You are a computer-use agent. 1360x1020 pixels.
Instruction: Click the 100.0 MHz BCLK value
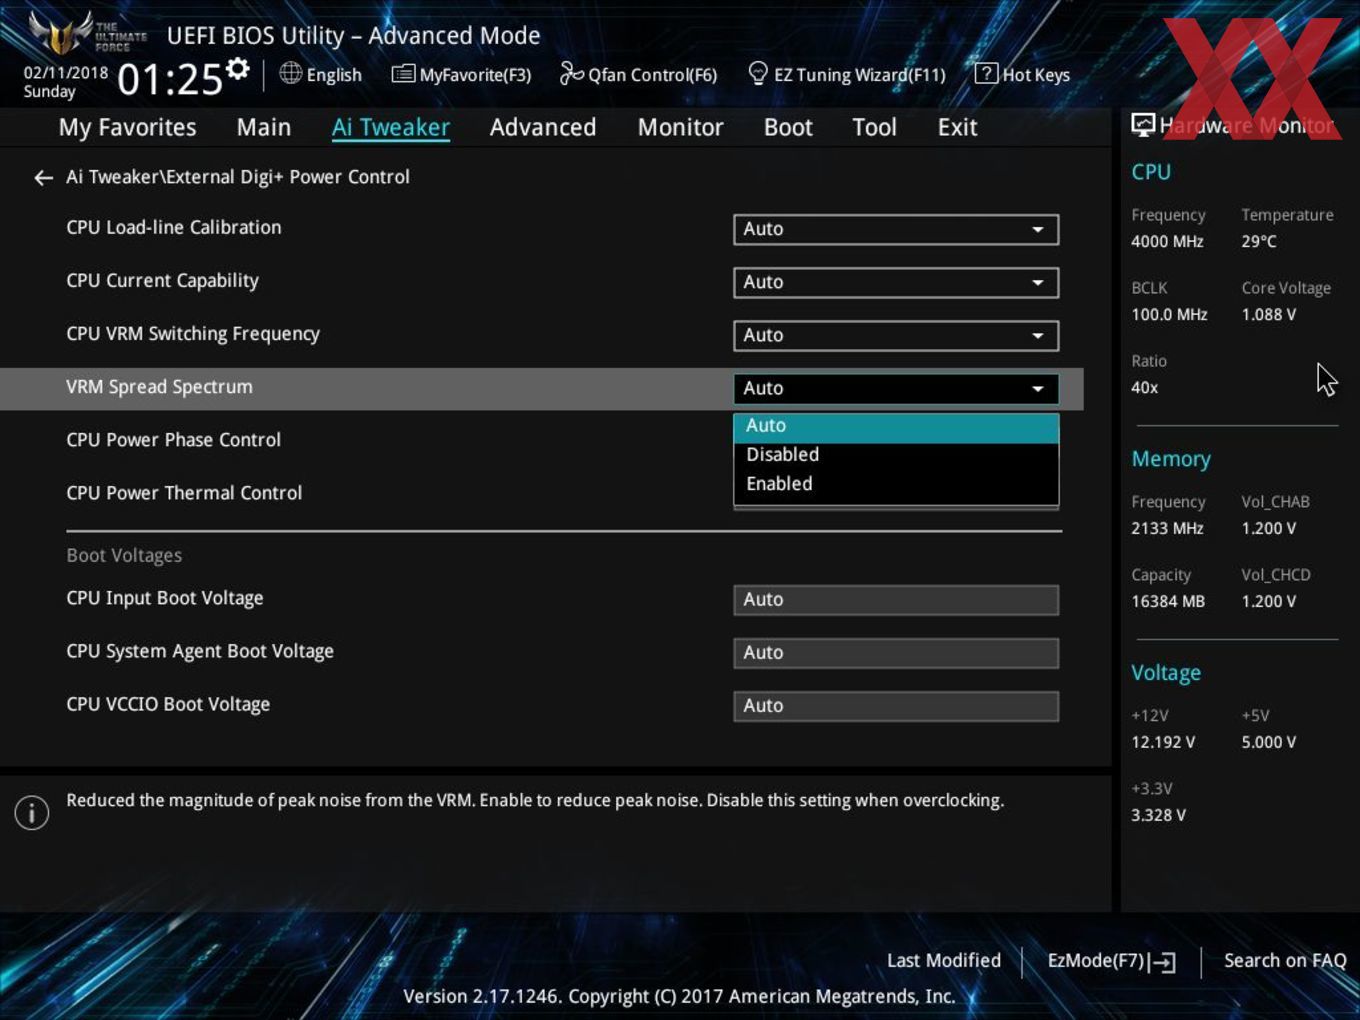(x=1169, y=314)
